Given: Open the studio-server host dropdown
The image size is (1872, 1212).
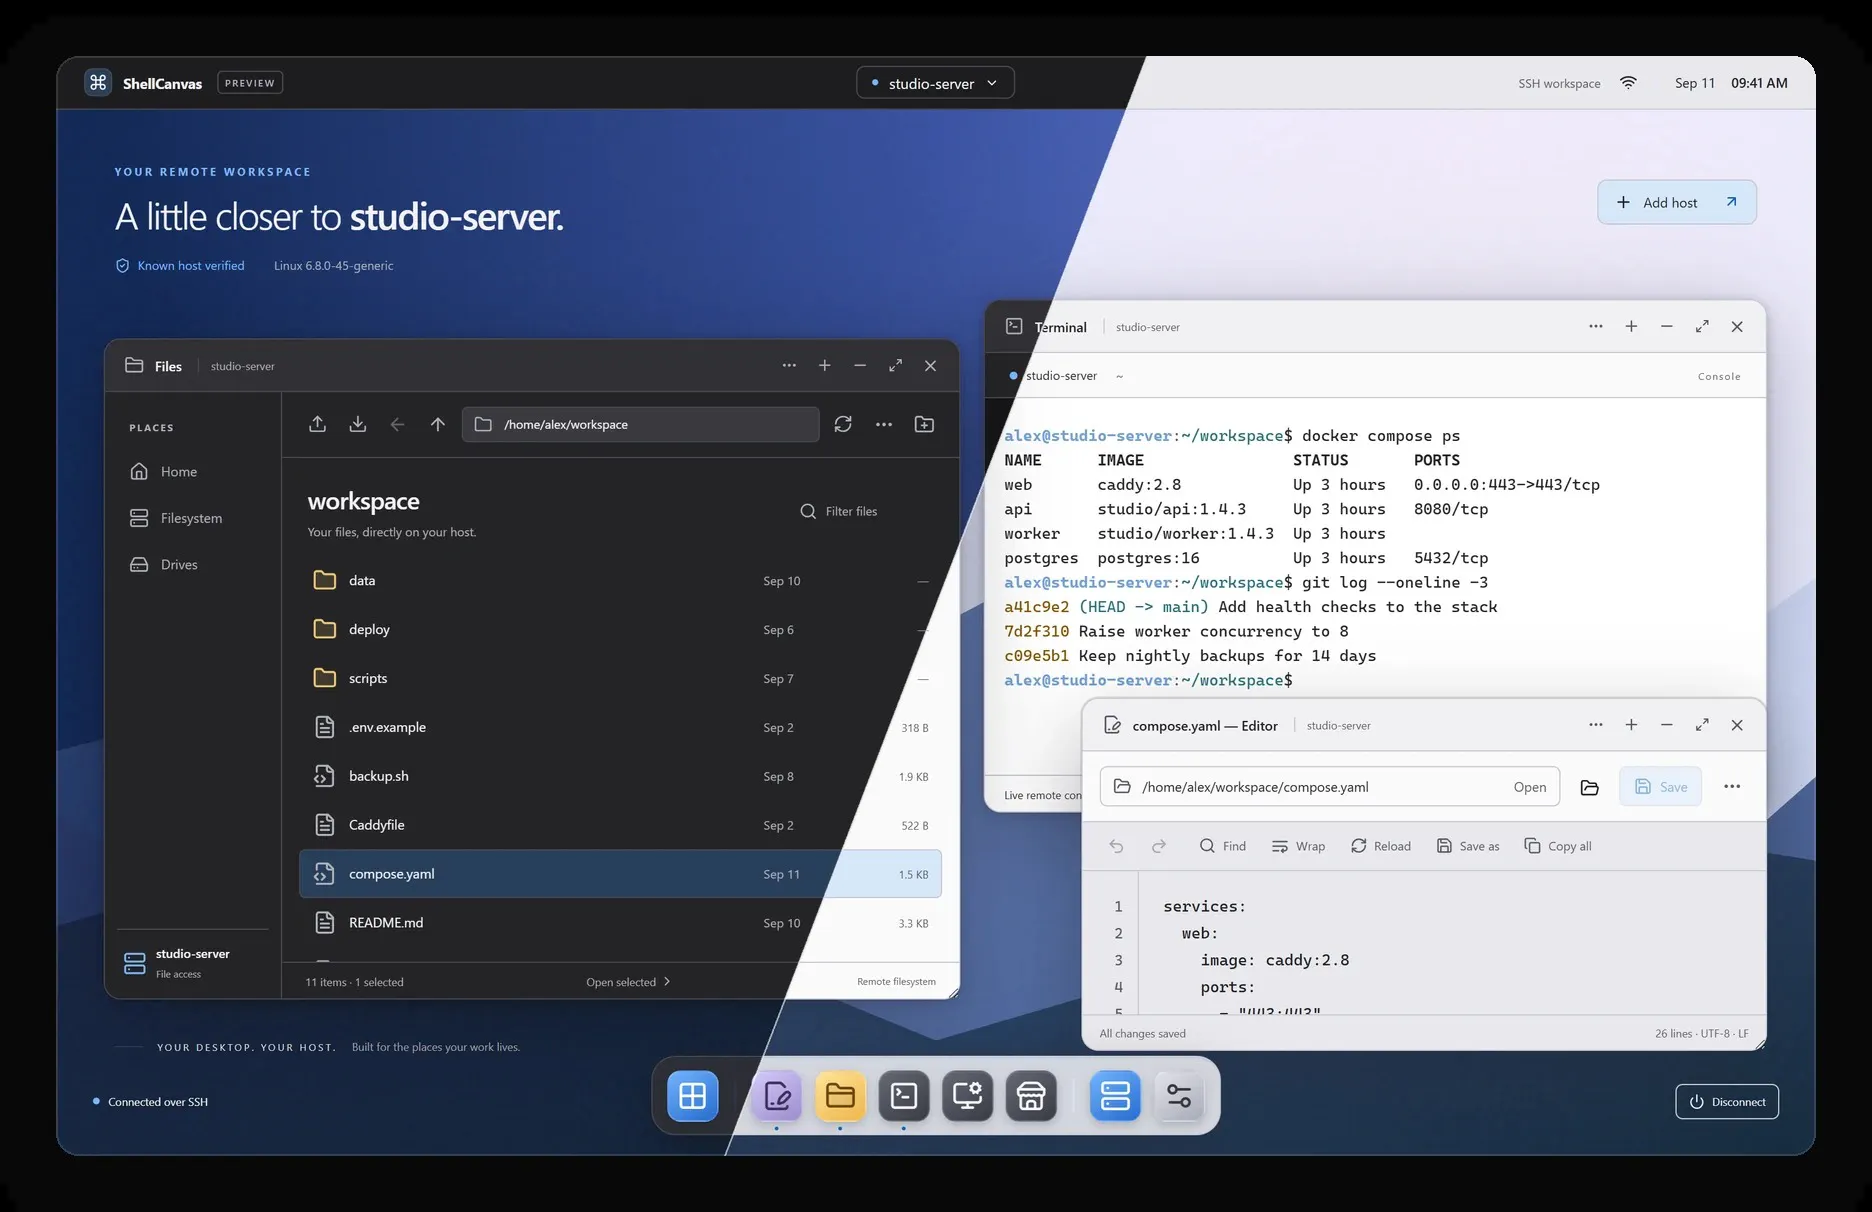Looking at the screenshot, I should pyautogui.click(x=935, y=83).
